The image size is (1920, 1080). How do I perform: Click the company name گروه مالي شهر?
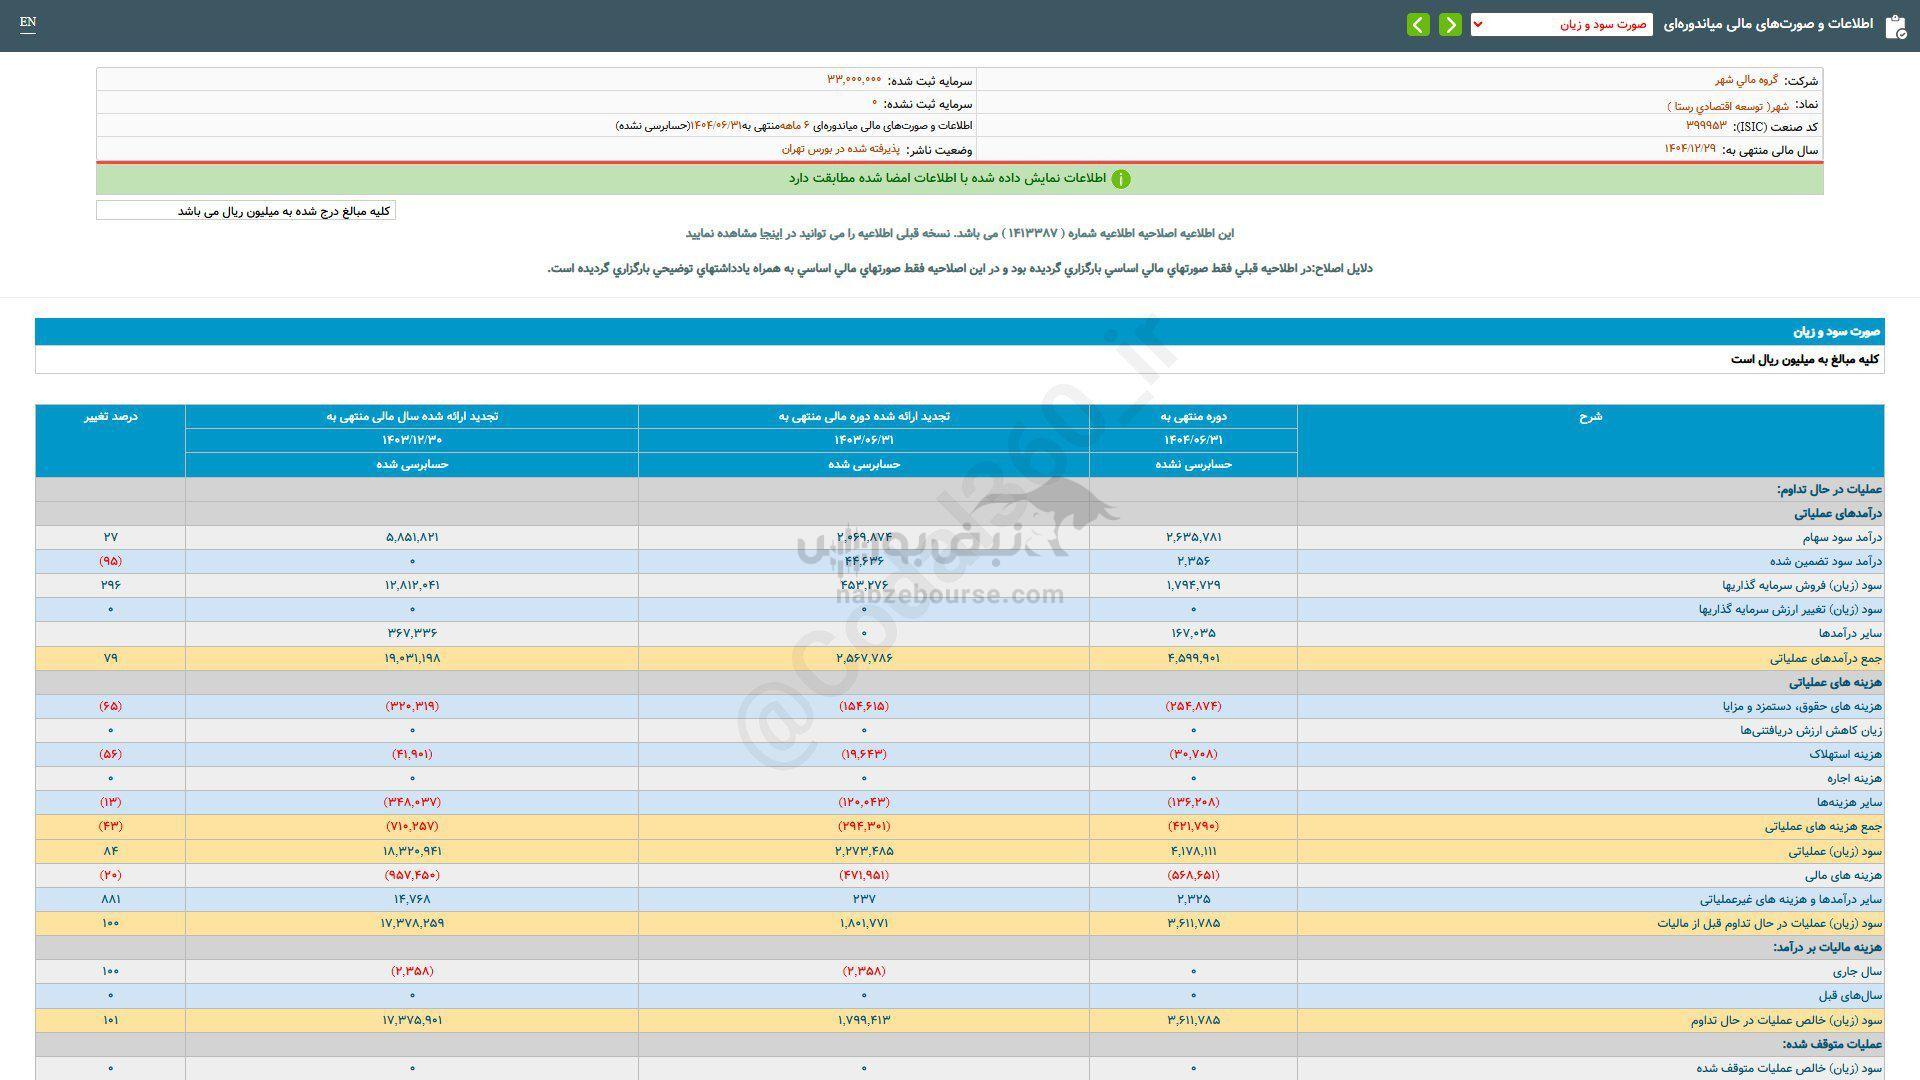(1746, 80)
